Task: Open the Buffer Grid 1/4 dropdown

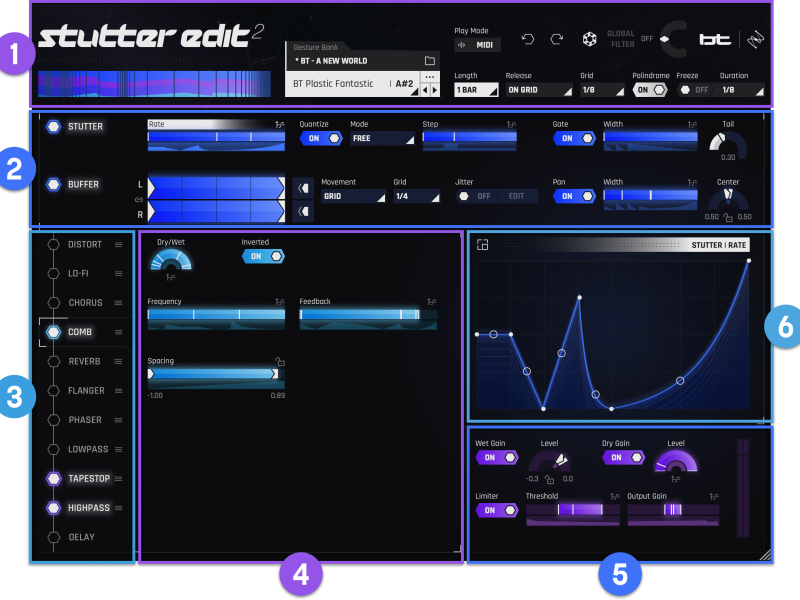Action: click(x=416, y=196)
